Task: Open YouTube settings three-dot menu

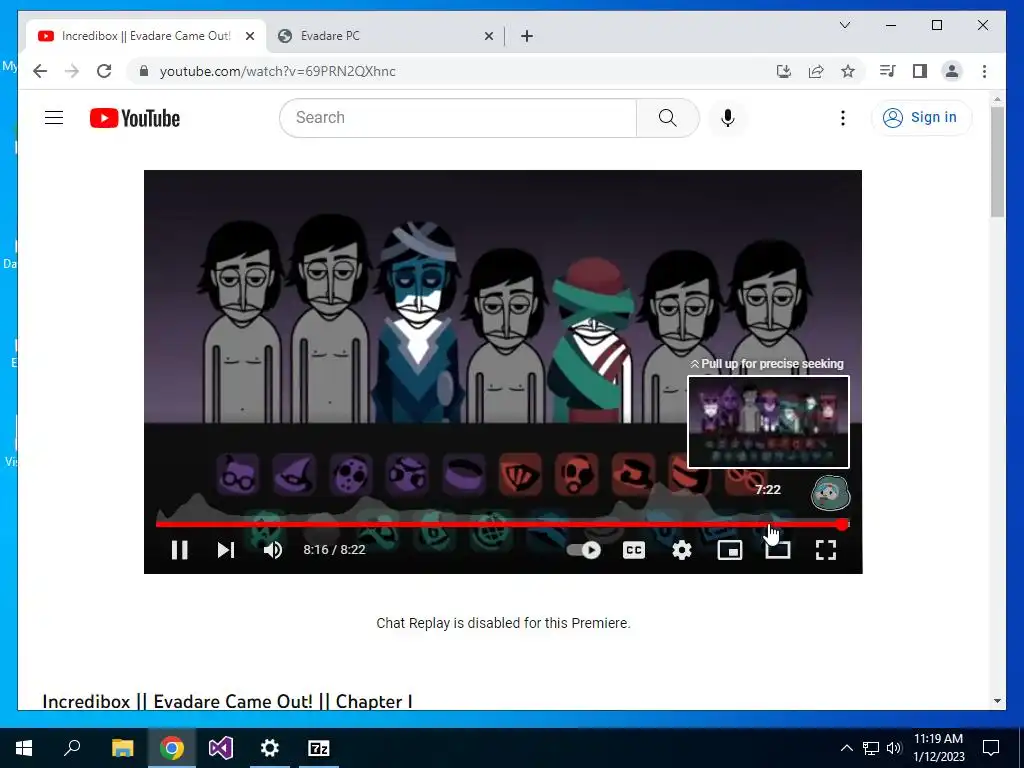Action: [x=842, y=118]
